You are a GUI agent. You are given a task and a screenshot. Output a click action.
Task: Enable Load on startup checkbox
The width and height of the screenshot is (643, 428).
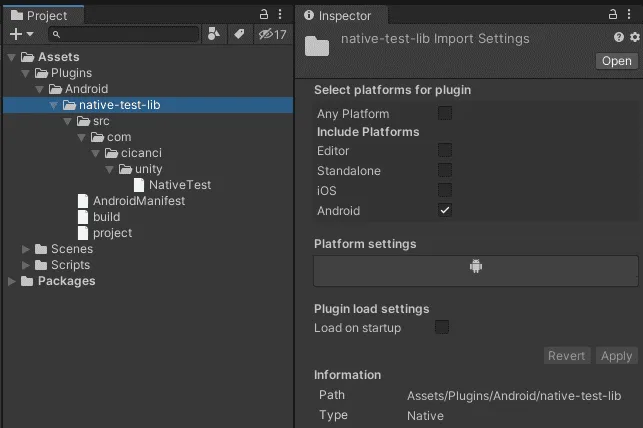[x=442, y=327]
